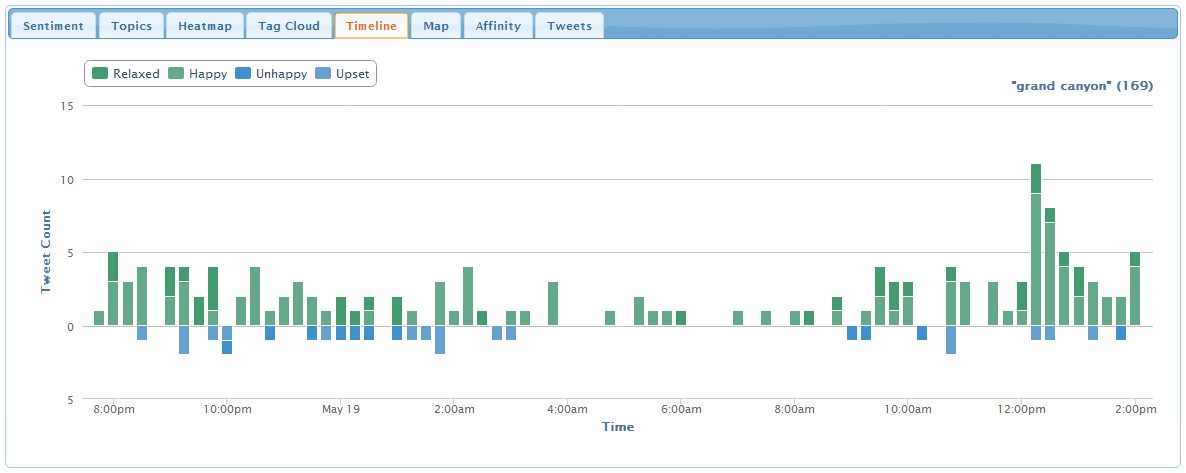The image size is (1186, 473).
Task: Click the 2:00pm time axis label
Action: 1136,409
